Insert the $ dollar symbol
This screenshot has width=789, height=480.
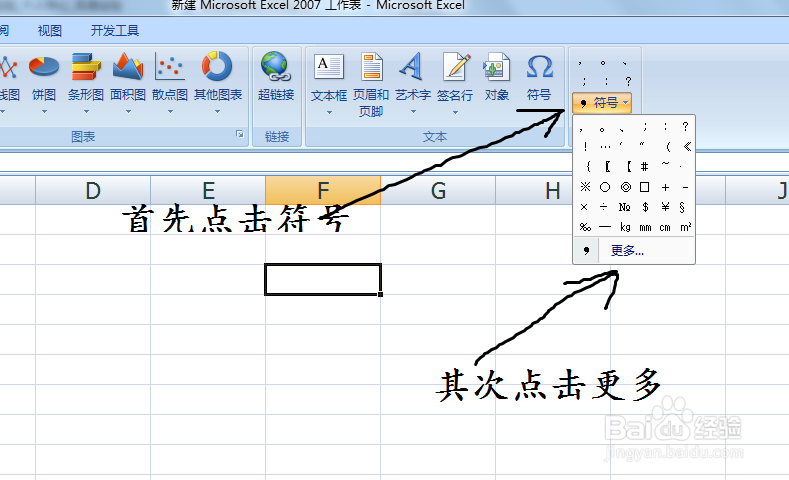[645, 207]
